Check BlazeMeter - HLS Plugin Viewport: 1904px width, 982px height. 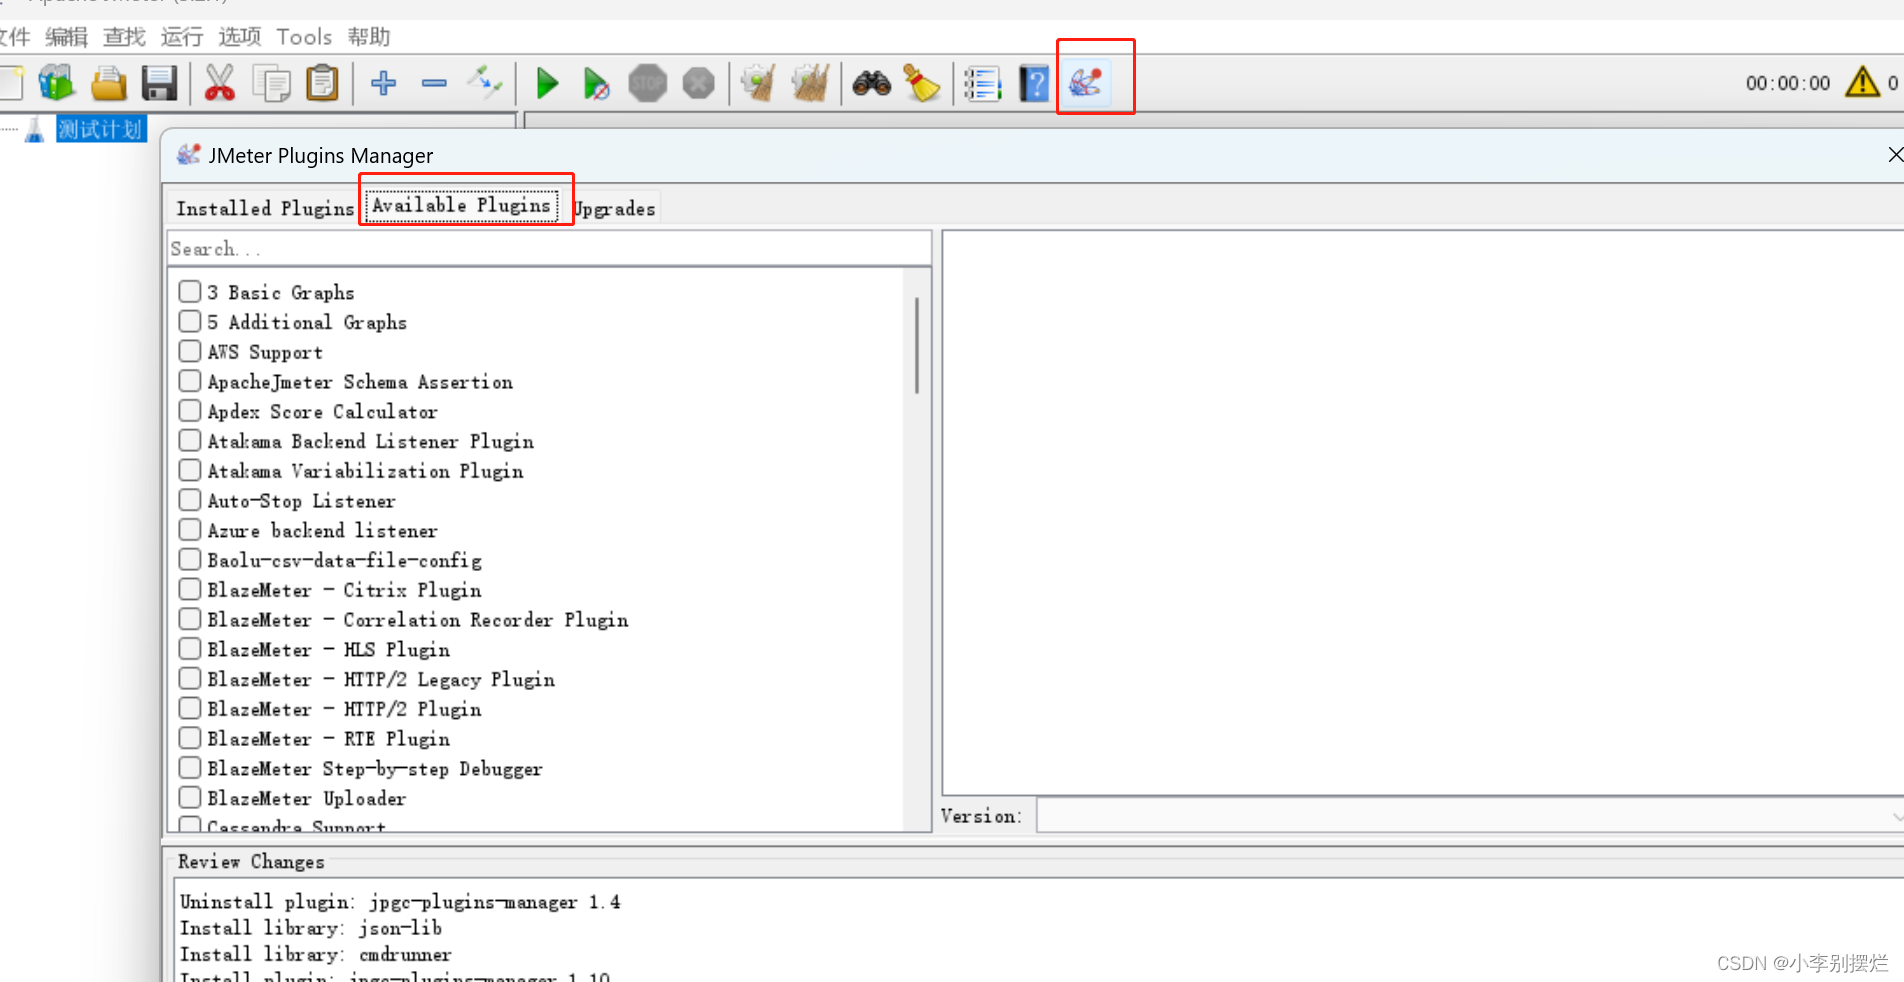[x=190, y=649]
